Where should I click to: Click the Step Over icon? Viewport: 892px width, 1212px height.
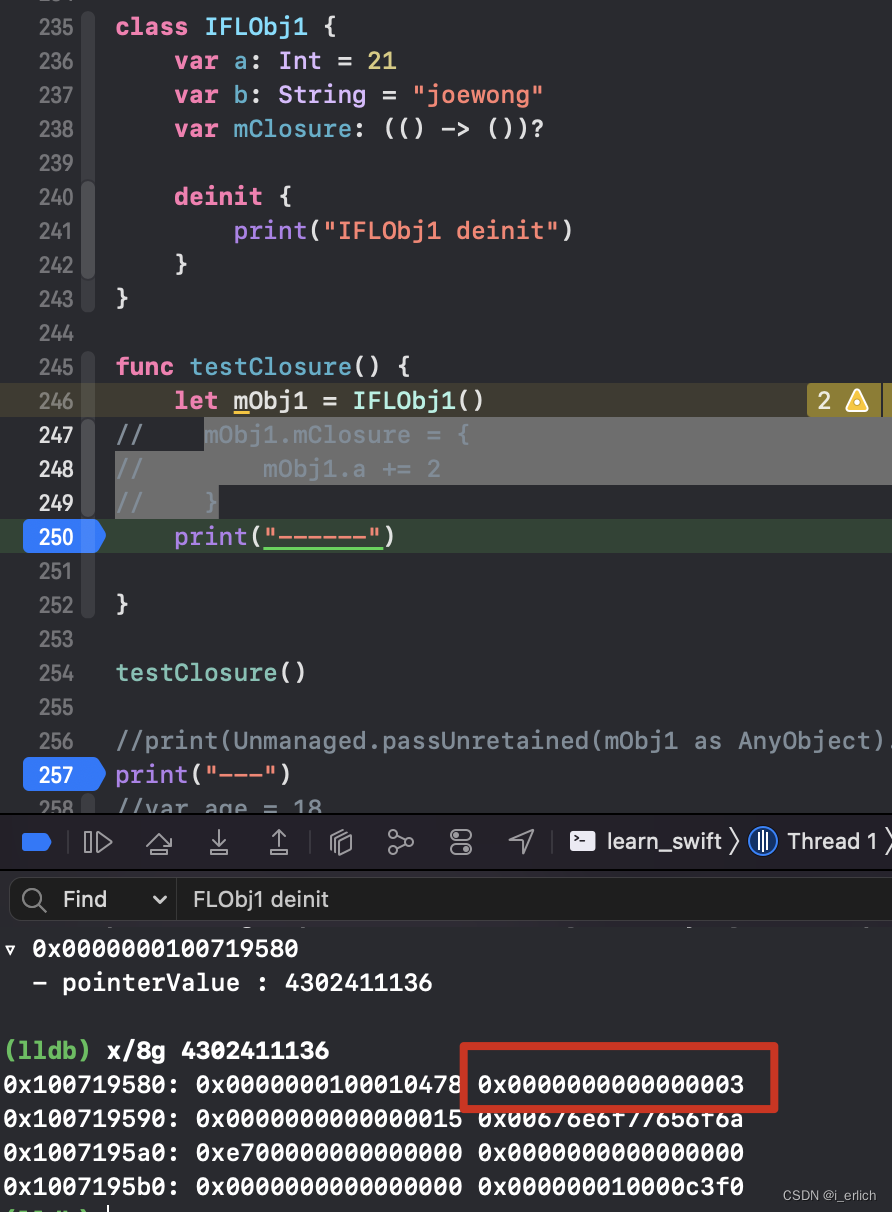pos(158,842)
